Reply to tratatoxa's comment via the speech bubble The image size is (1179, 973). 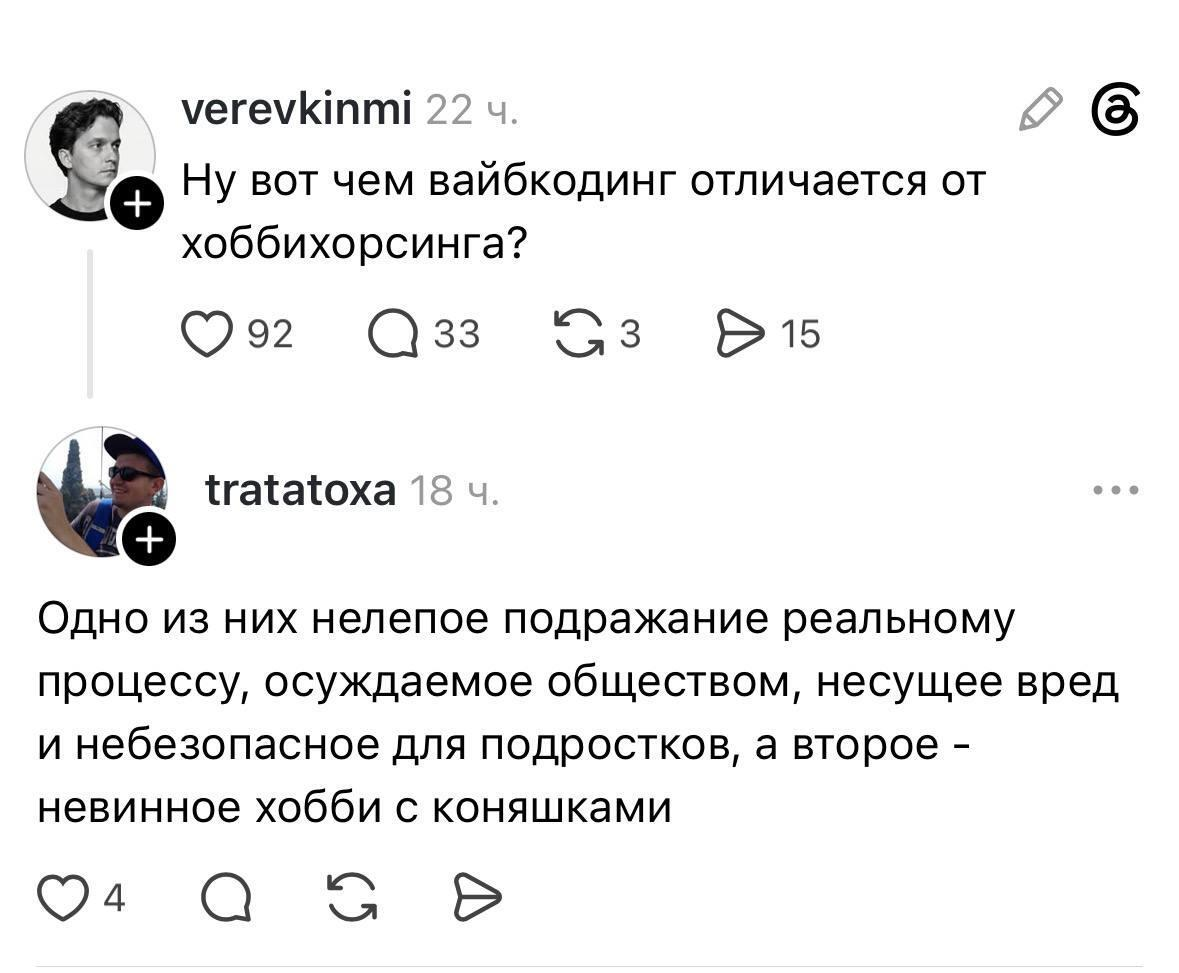(x=226, y=897)
